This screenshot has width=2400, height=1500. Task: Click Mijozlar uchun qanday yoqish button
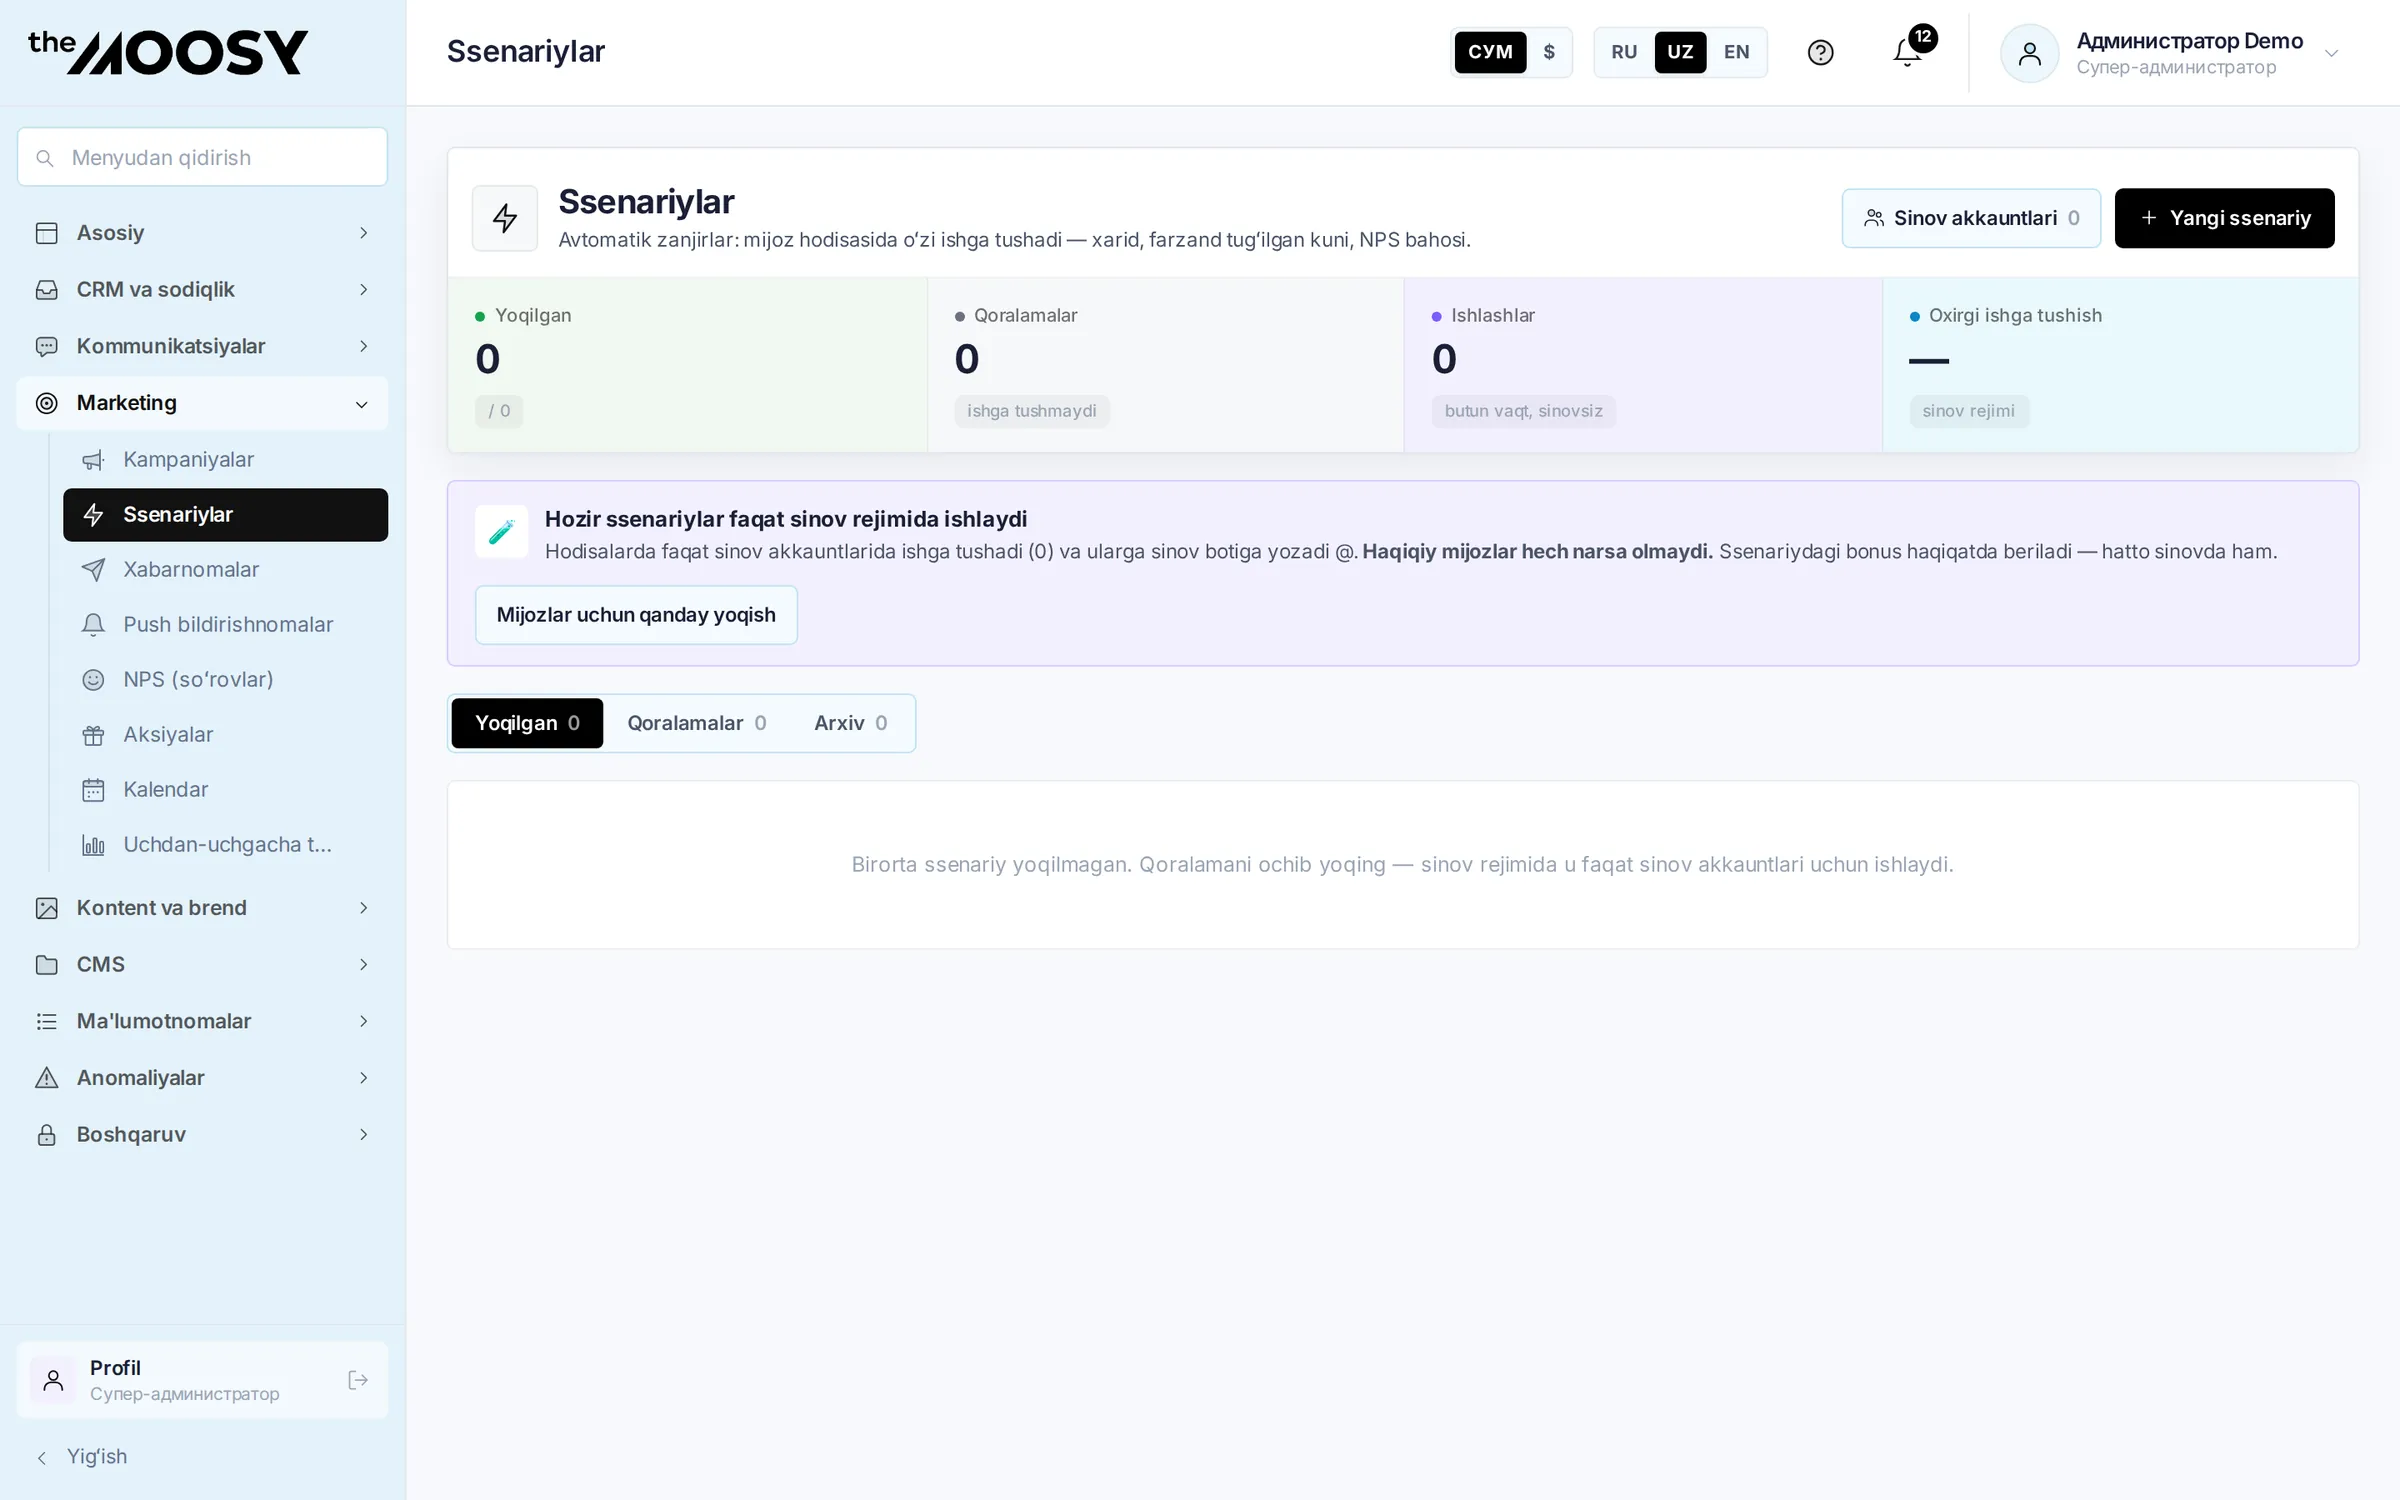pos(636,615)
